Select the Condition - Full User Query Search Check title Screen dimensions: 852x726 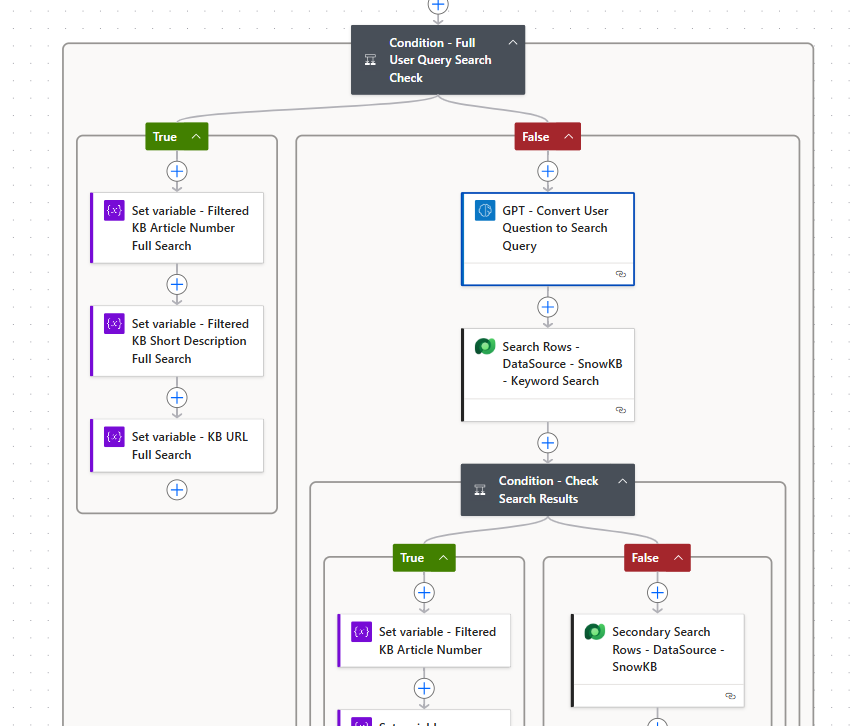point(440,60)
